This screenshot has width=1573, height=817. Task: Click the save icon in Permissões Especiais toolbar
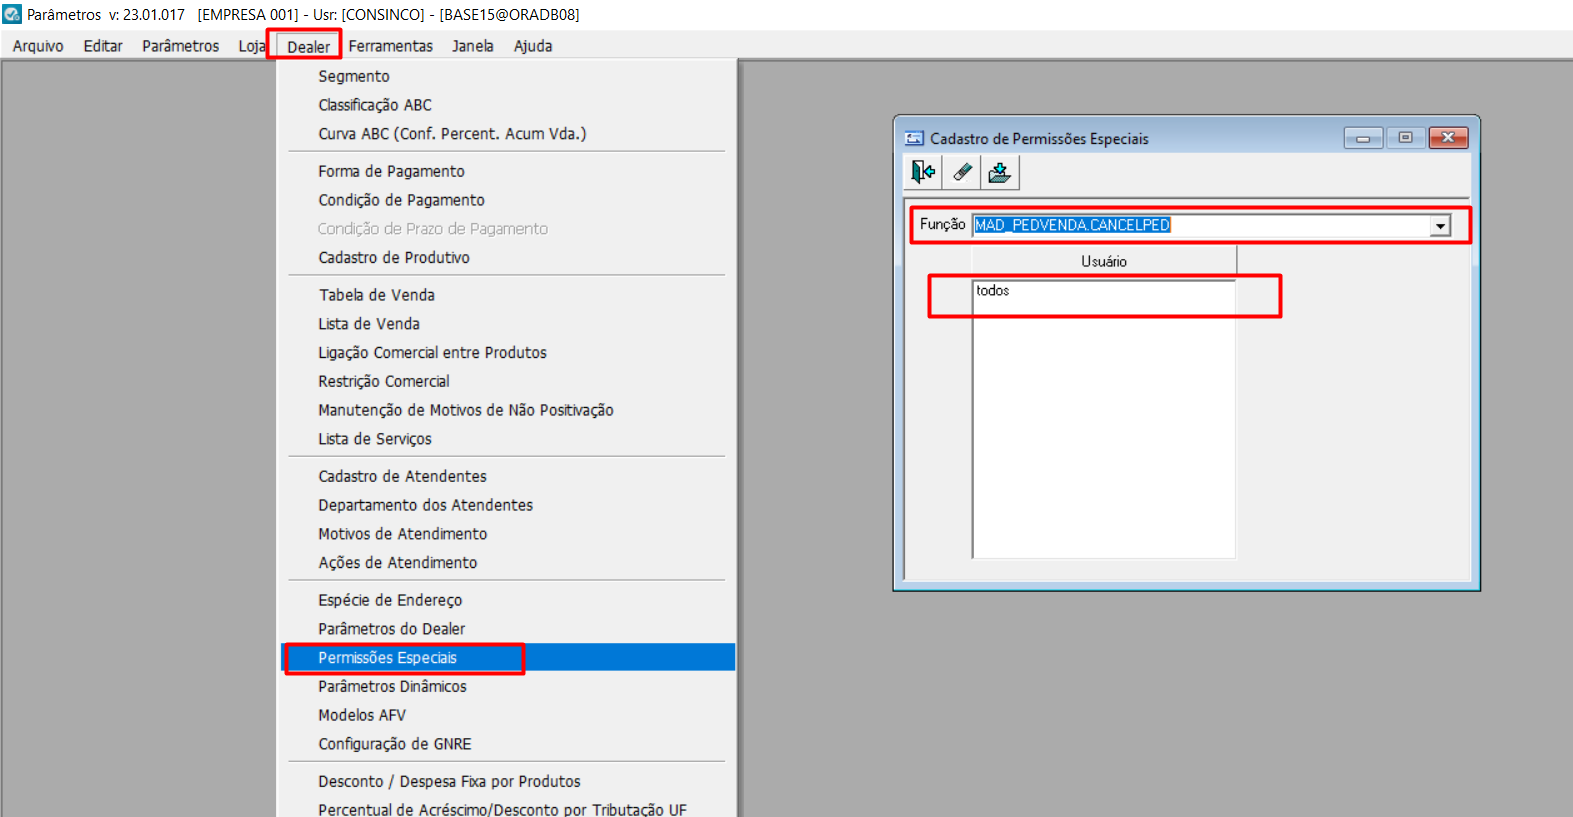[x=999, y=173]
